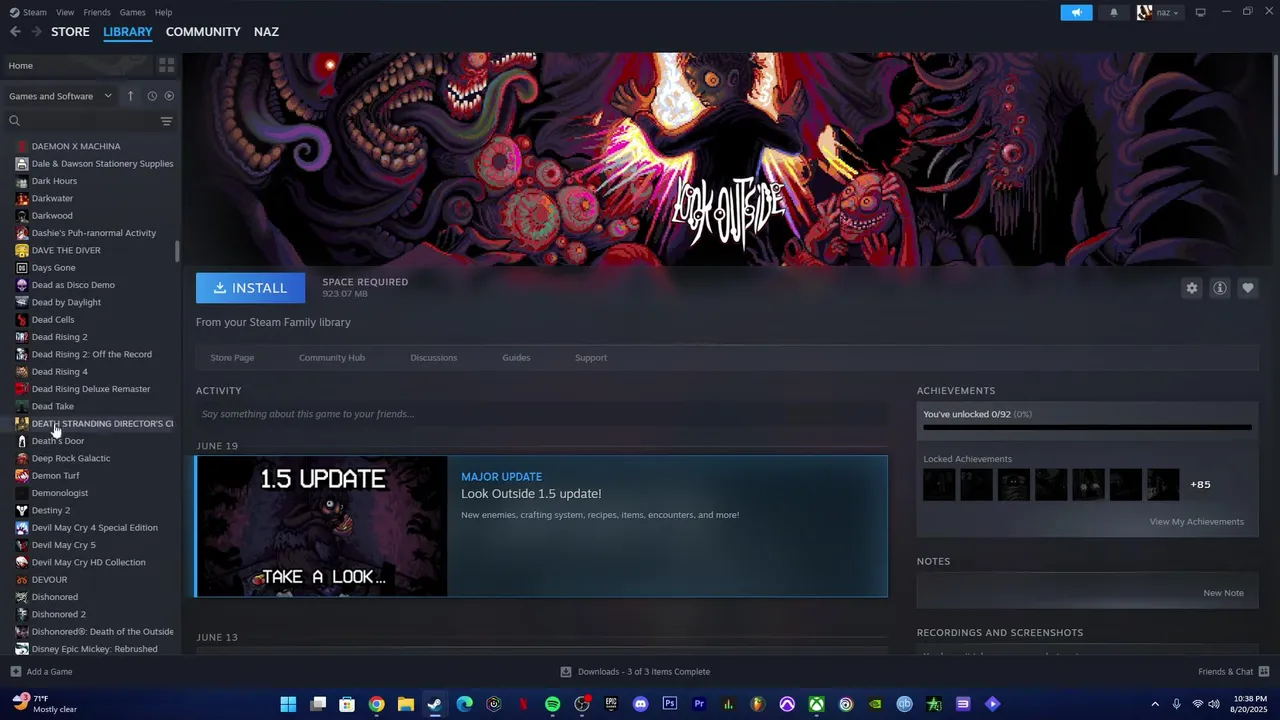Viewport: 1280px width, 720px height.
Task: Click the INSTALL button
Action: pos(250,288)
